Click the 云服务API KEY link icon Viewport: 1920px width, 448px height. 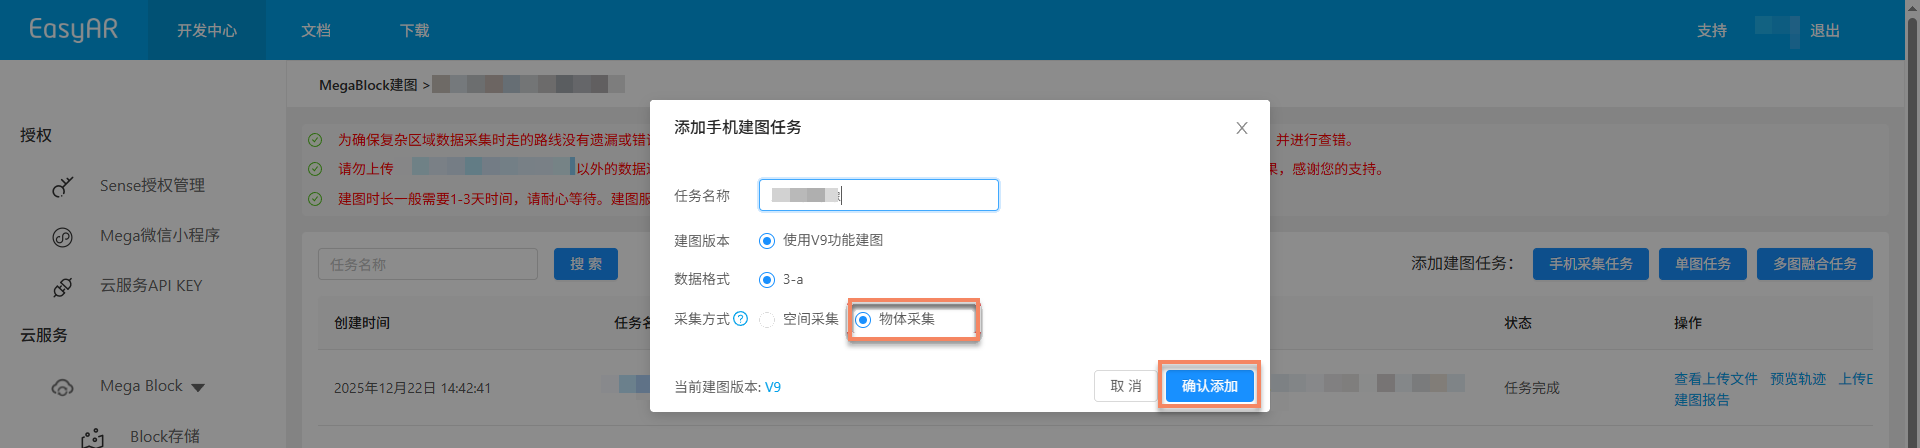click(x=63, y=287)
